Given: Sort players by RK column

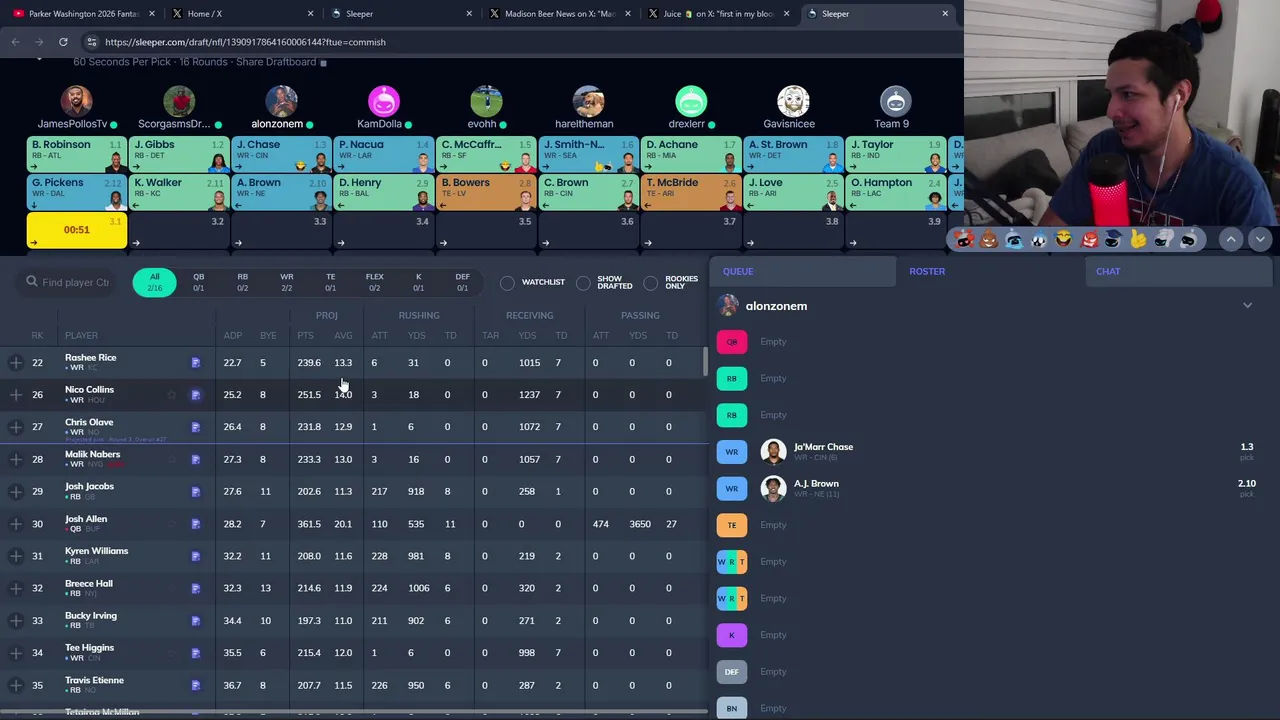Looking at the screenshot, I should pos(37,336).
